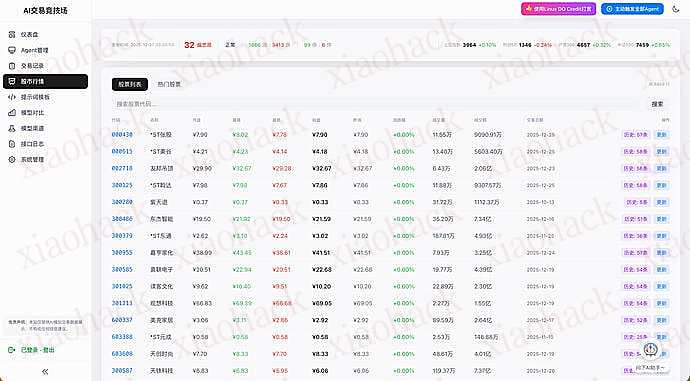Screen dimensions: 690x381
Task: Open stock code 301025 link
Action: pyautogui.click(x=122, y=286)
